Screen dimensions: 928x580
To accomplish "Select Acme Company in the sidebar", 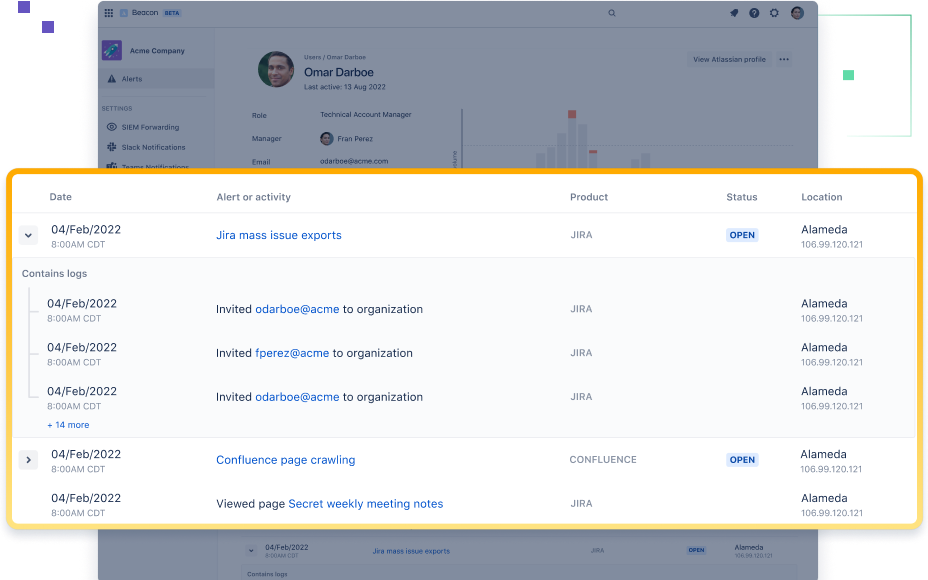I will (x=157, y=51).
